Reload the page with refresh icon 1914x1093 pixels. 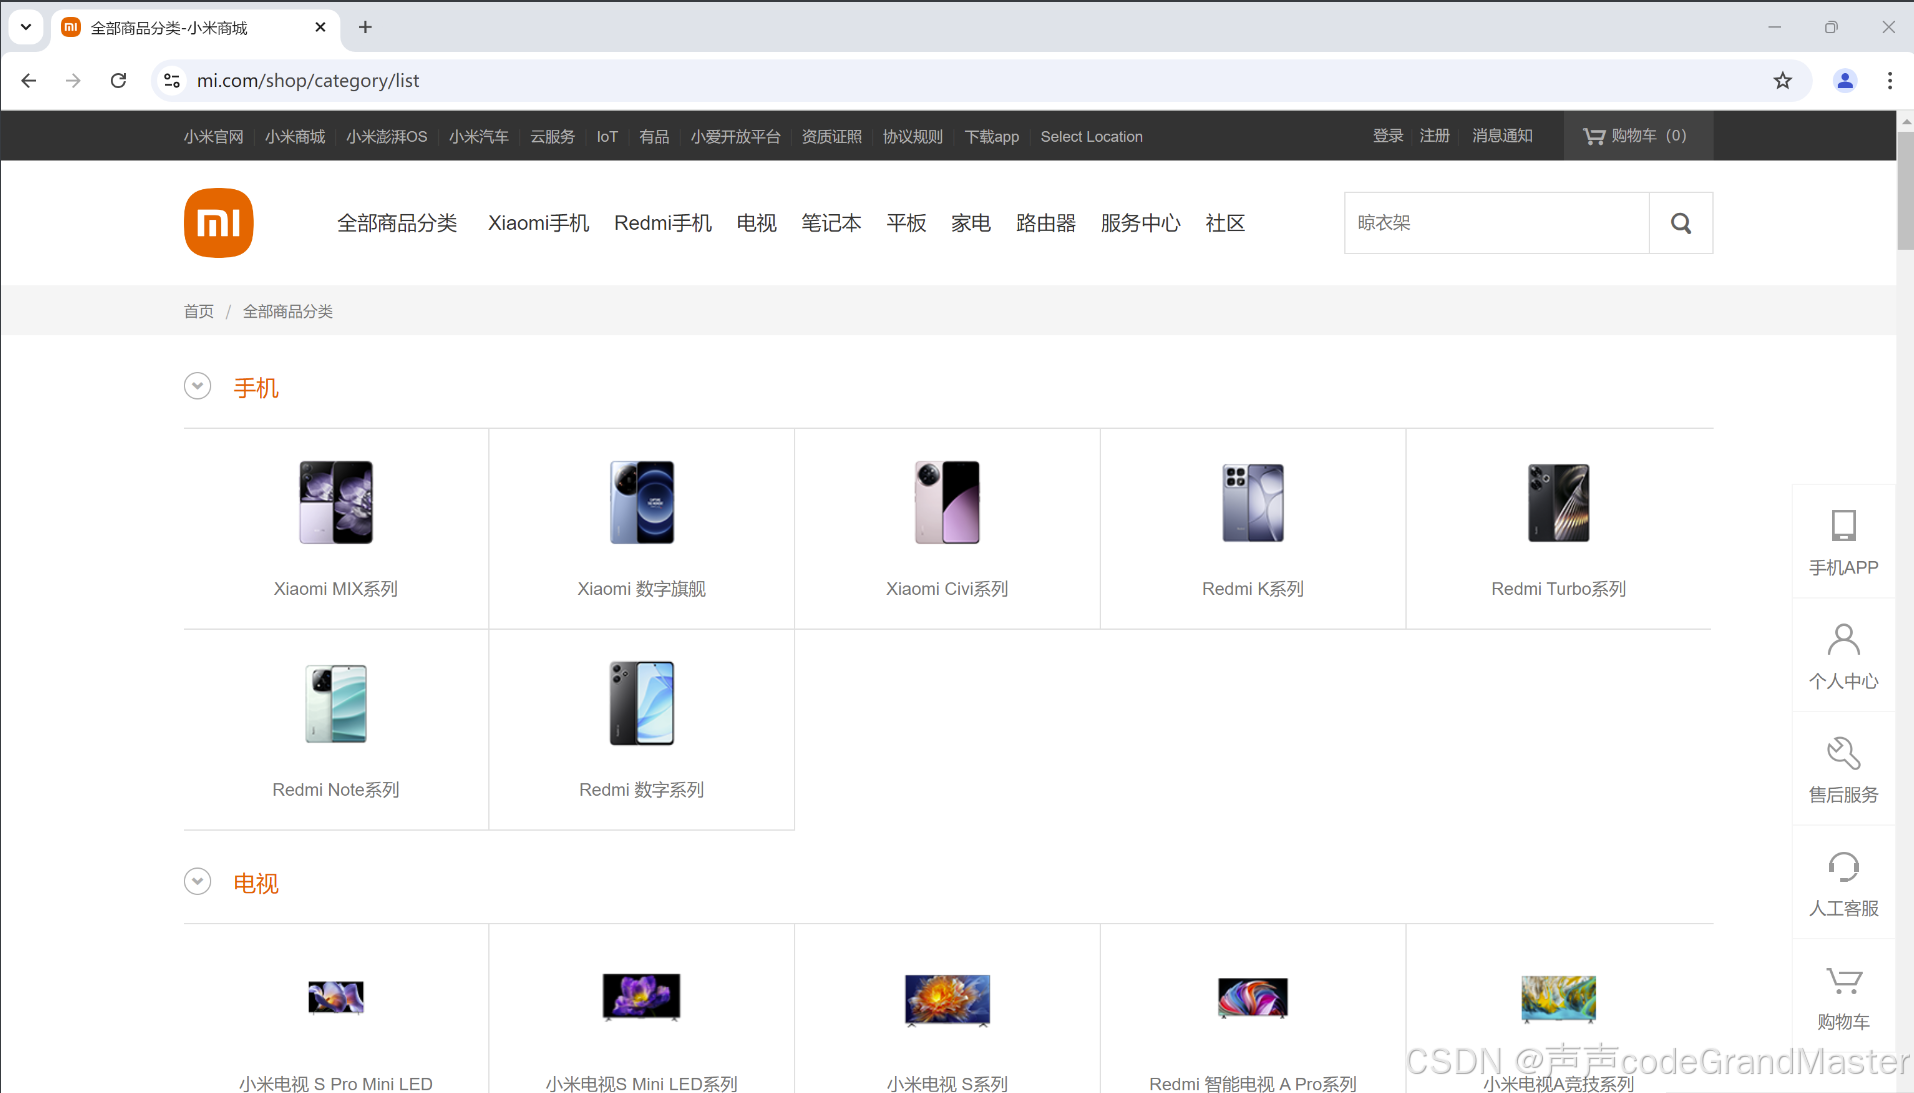[118, 81]
